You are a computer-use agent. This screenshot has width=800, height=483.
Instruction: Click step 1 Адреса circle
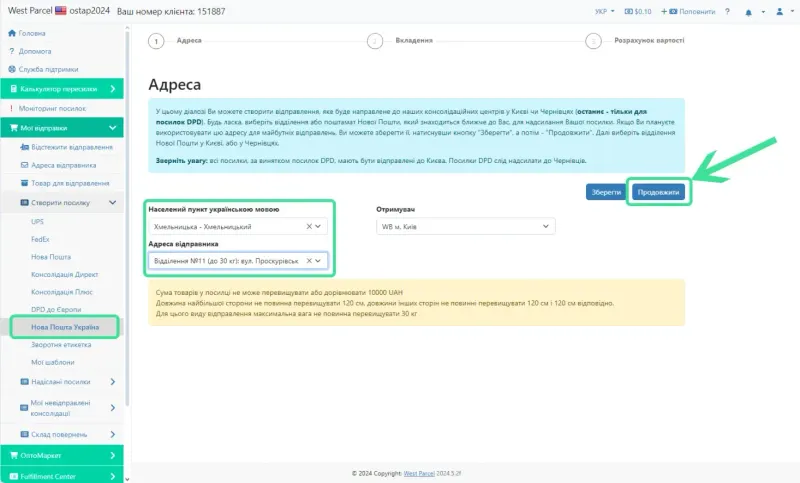click(156, 41)
